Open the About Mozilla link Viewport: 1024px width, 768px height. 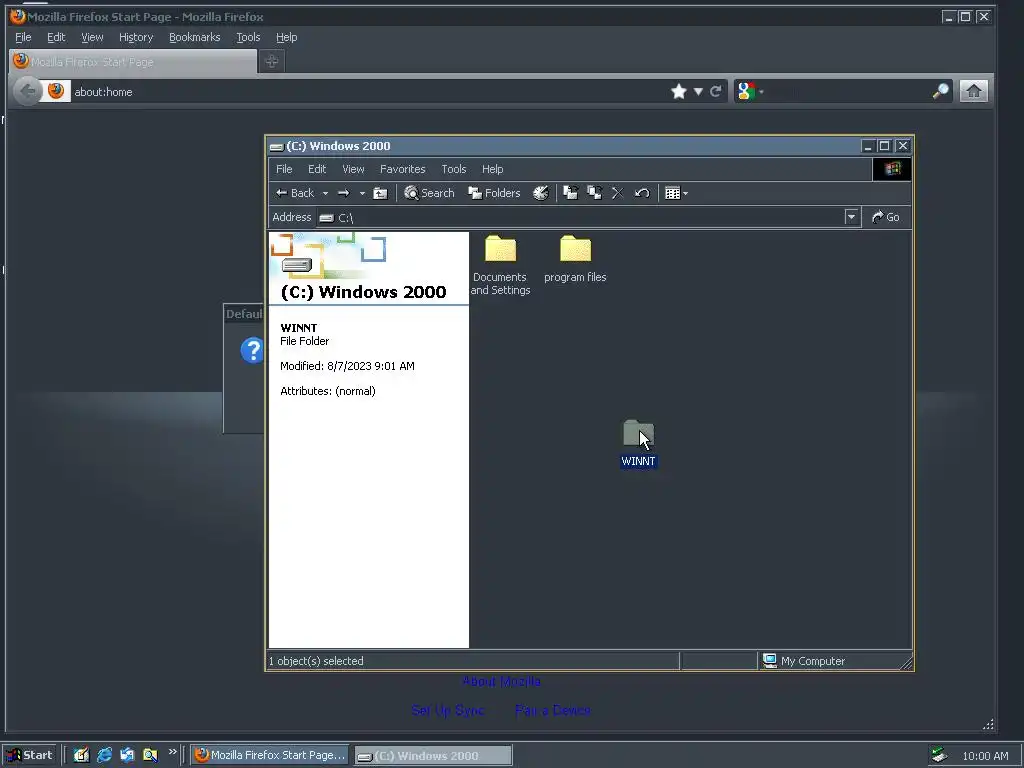tap(501, 682)
